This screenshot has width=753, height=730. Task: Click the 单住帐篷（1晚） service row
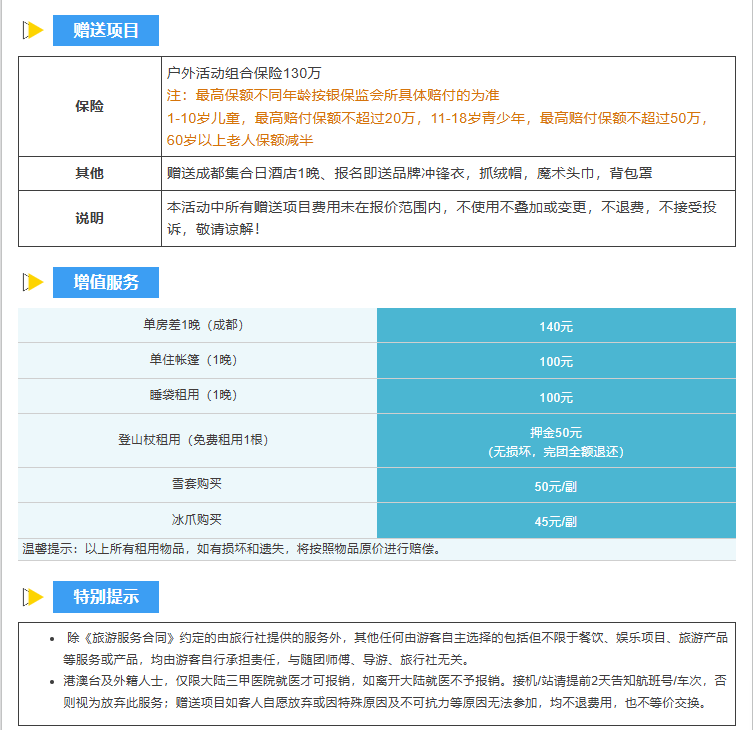pos(197,360)
